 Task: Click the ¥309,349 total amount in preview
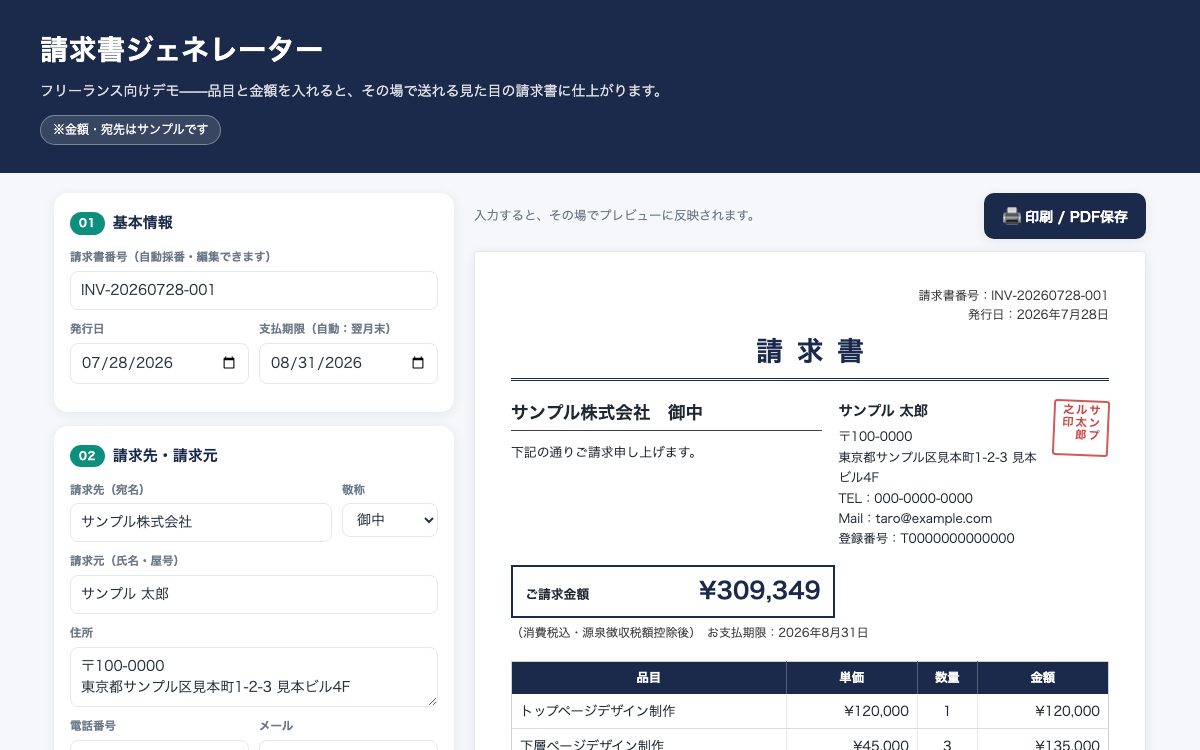tap(760, 591)
